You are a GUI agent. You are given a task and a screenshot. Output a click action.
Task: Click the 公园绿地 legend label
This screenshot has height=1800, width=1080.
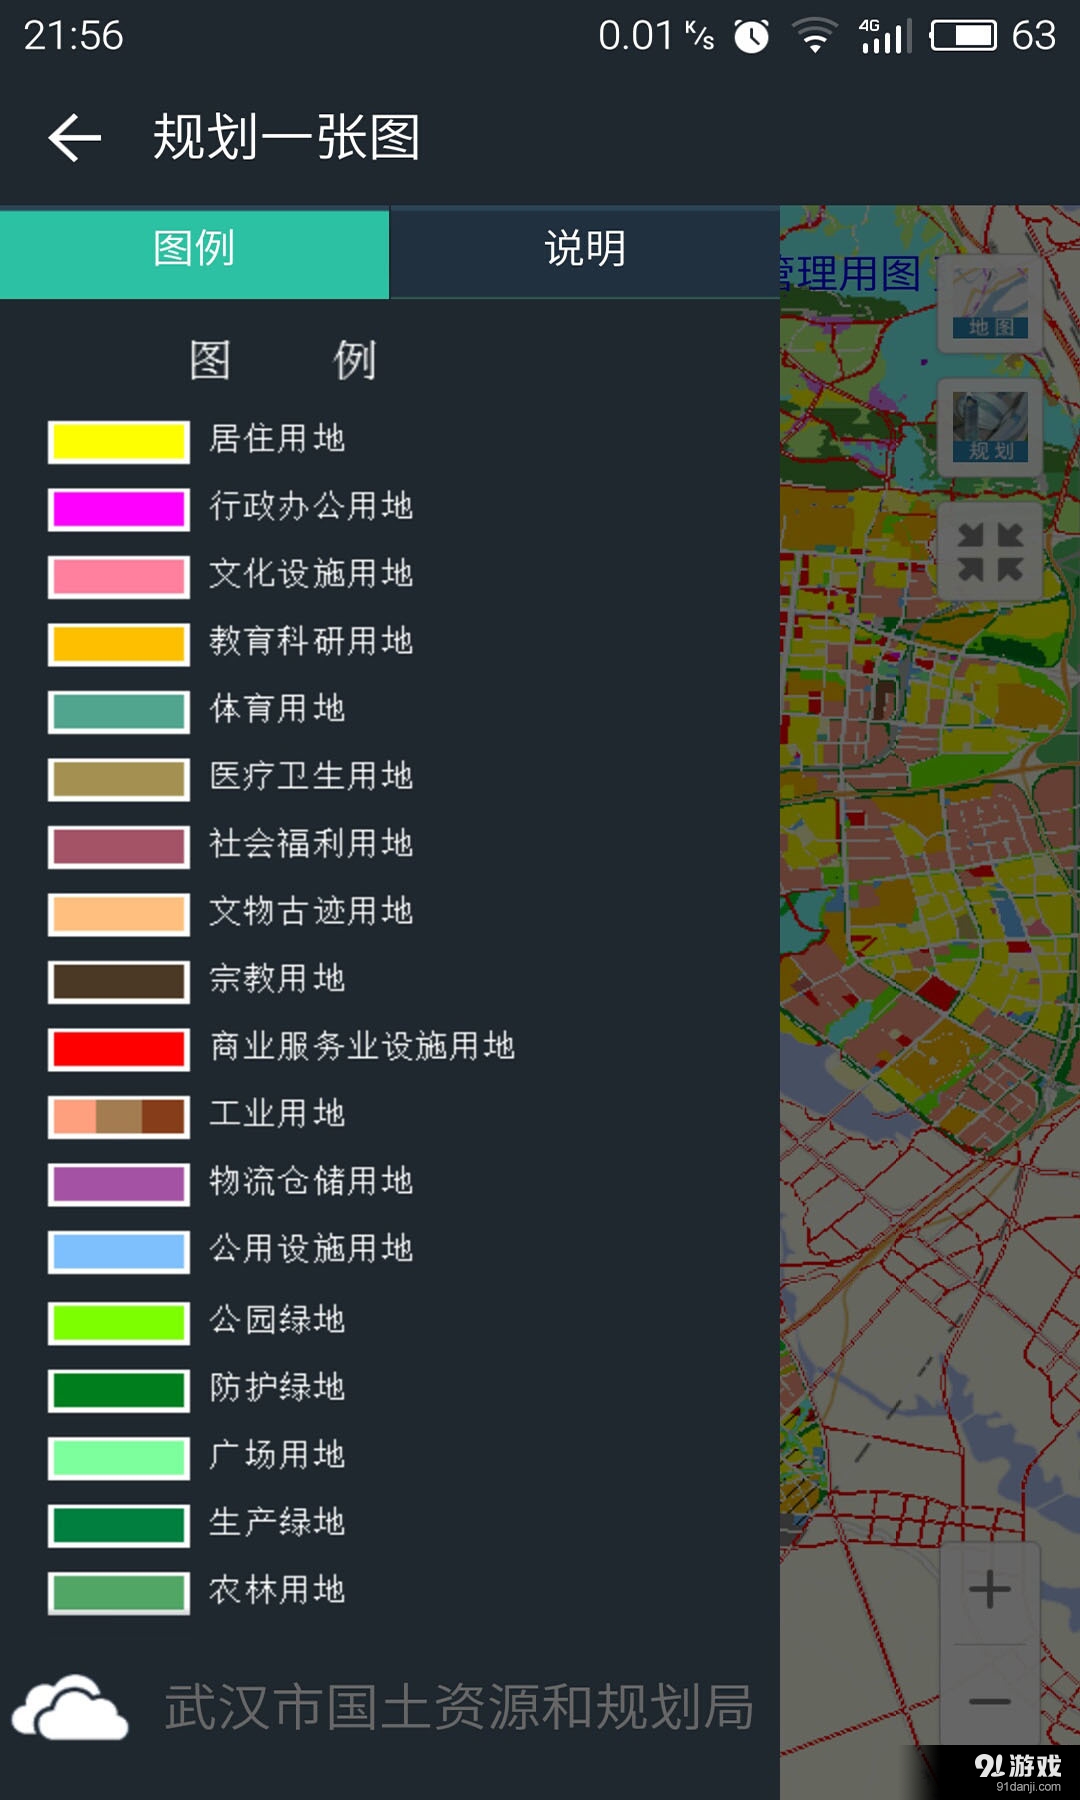[277, 1320]
